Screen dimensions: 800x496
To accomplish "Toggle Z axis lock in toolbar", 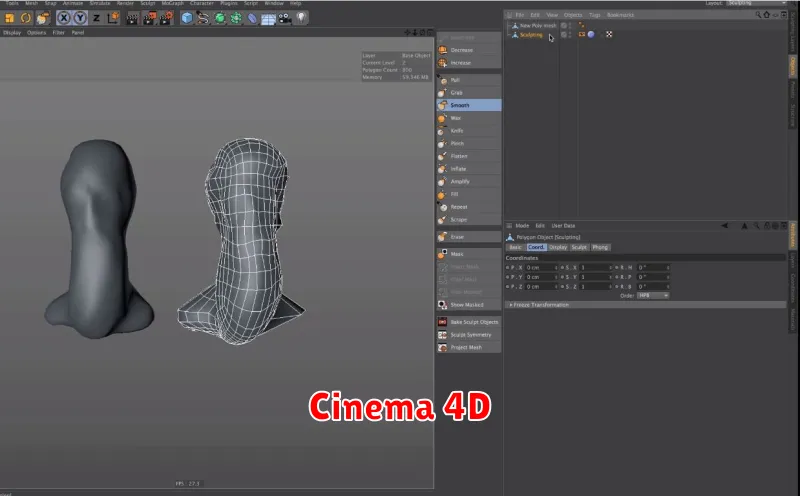I will 96,18.
